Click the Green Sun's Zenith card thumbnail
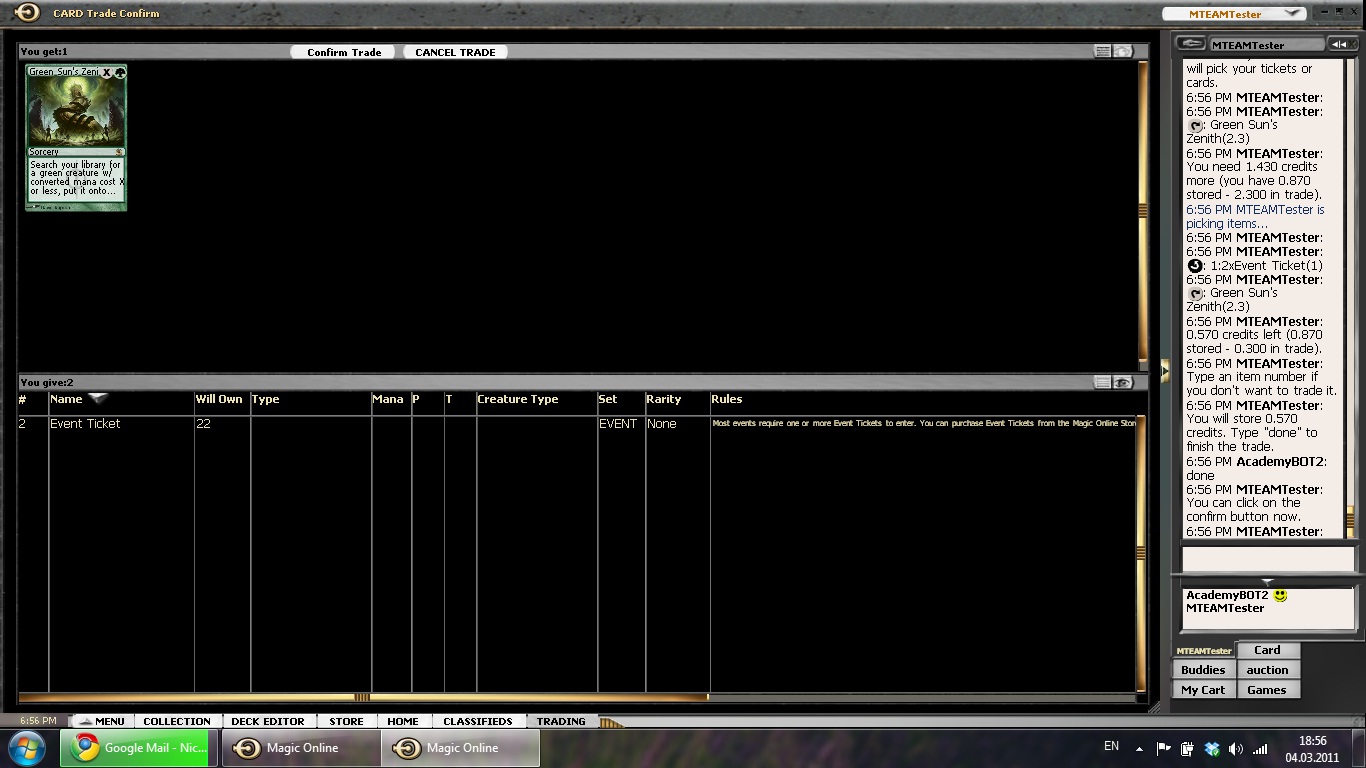Screen dimensions: 1366x768 [x=76, y=137]
